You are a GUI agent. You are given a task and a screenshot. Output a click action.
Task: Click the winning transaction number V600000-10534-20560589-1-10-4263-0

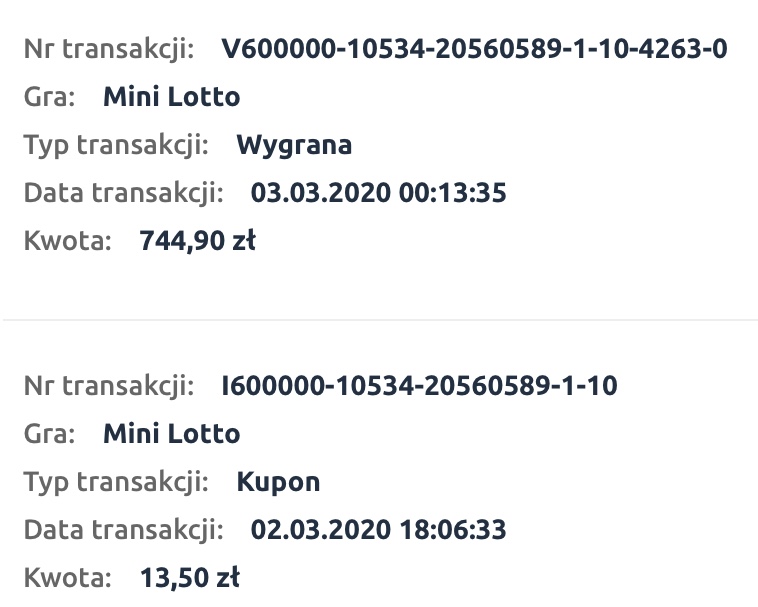point(474,49)
